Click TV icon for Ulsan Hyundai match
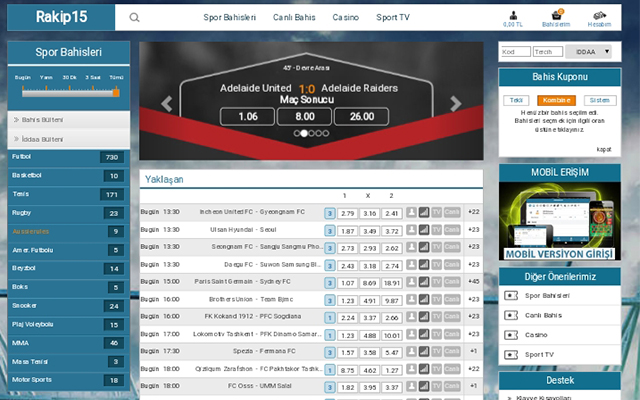 437,230
